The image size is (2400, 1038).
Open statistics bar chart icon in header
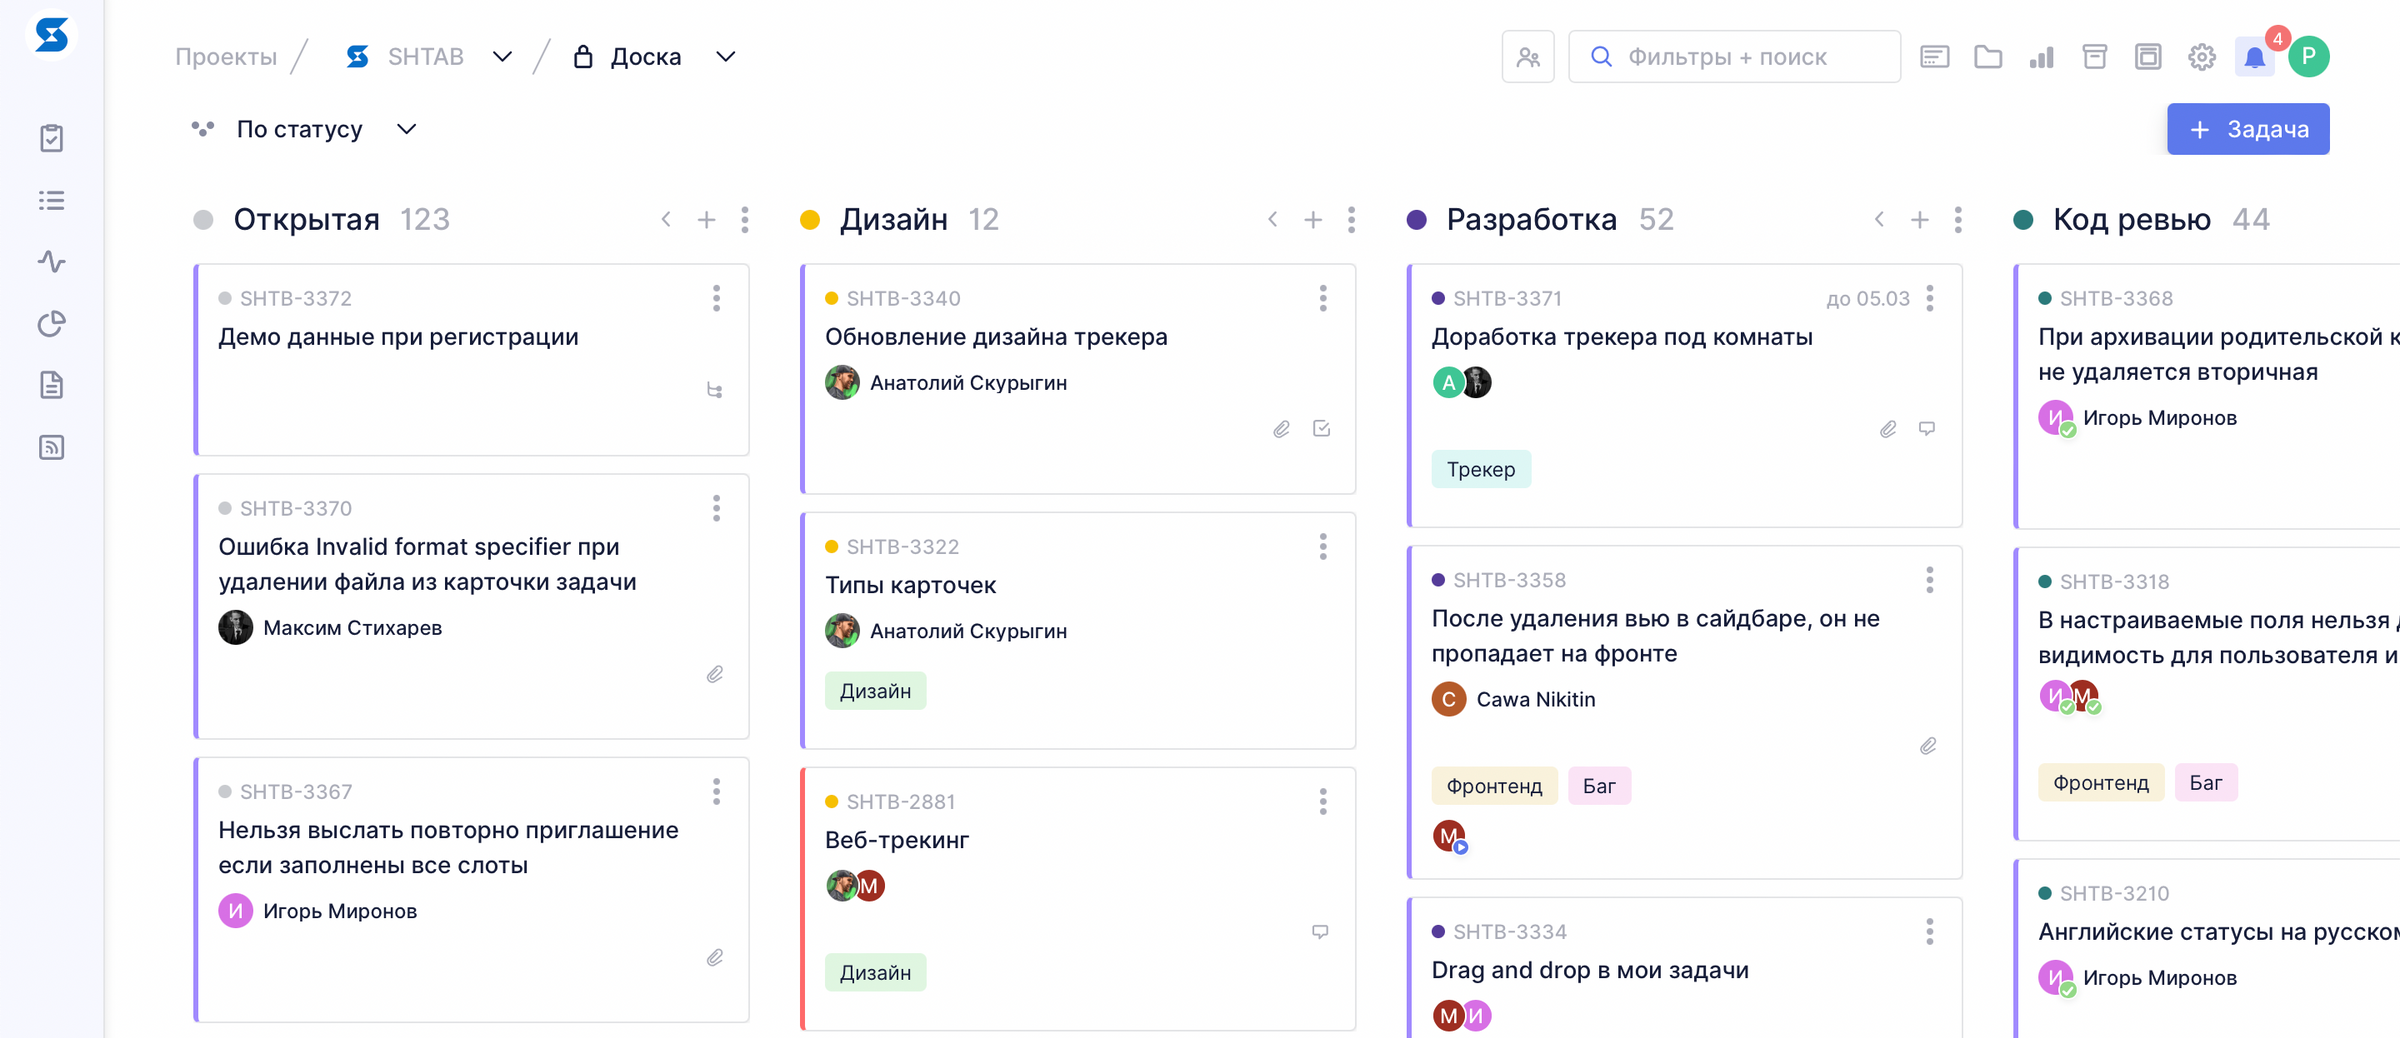click(x=2041, y=57)
